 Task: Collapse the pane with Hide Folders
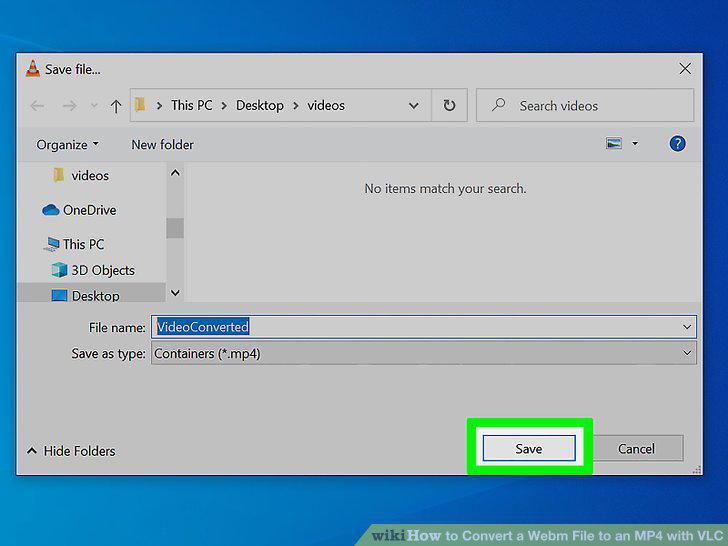(x=71, y=451)
